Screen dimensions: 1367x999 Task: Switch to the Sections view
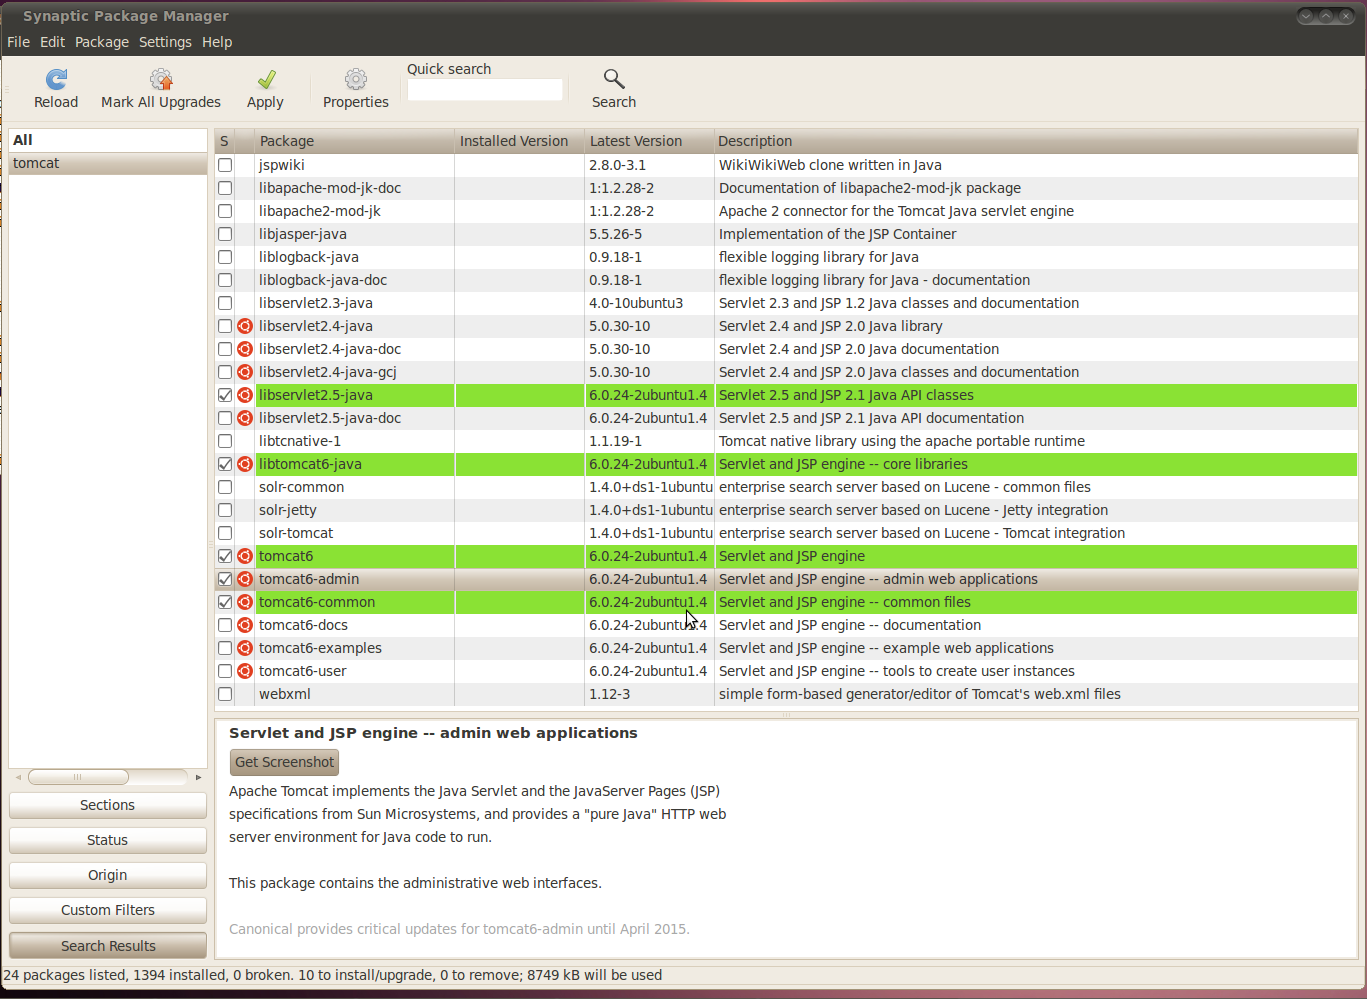(108, 805)
